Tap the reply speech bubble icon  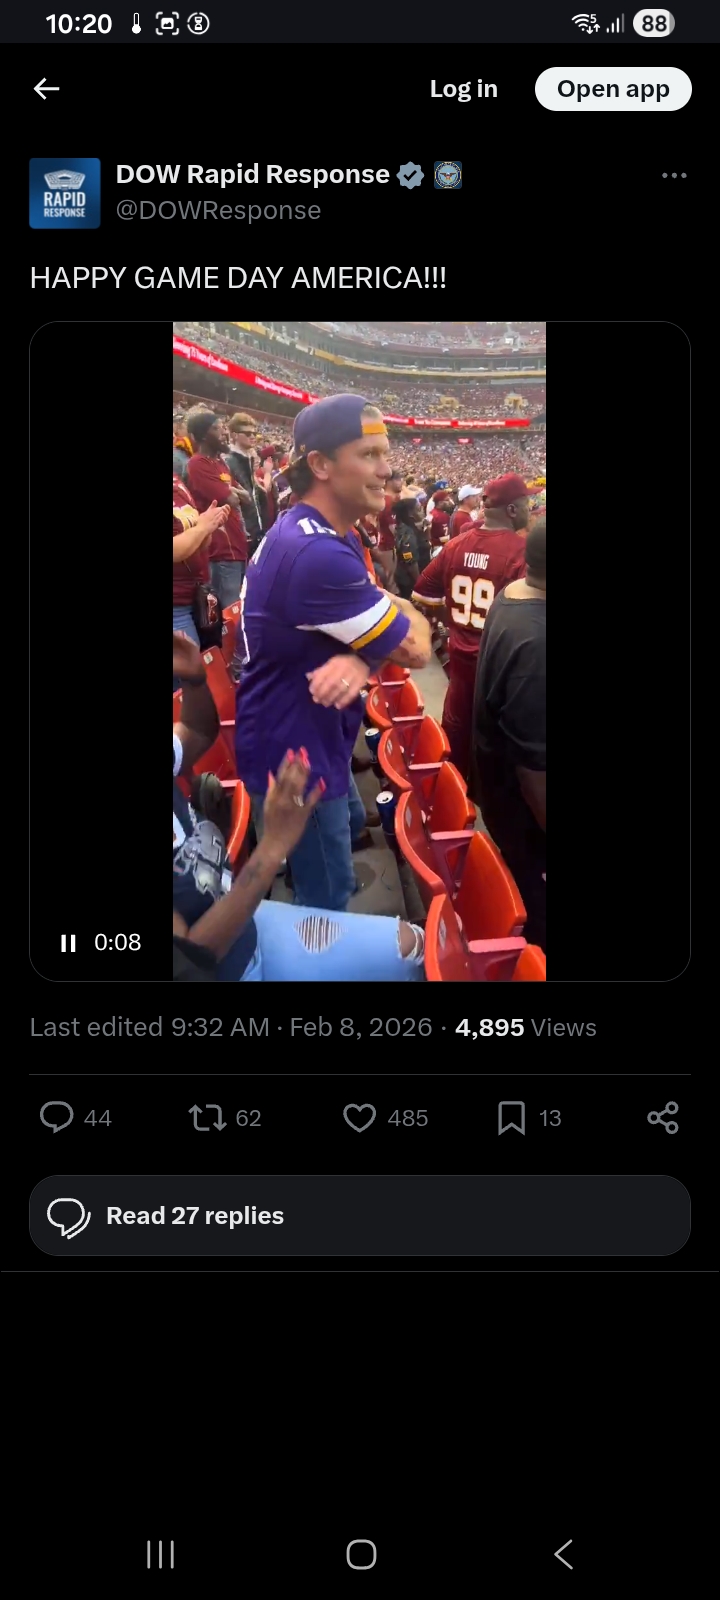click(x=57, y=1117)
